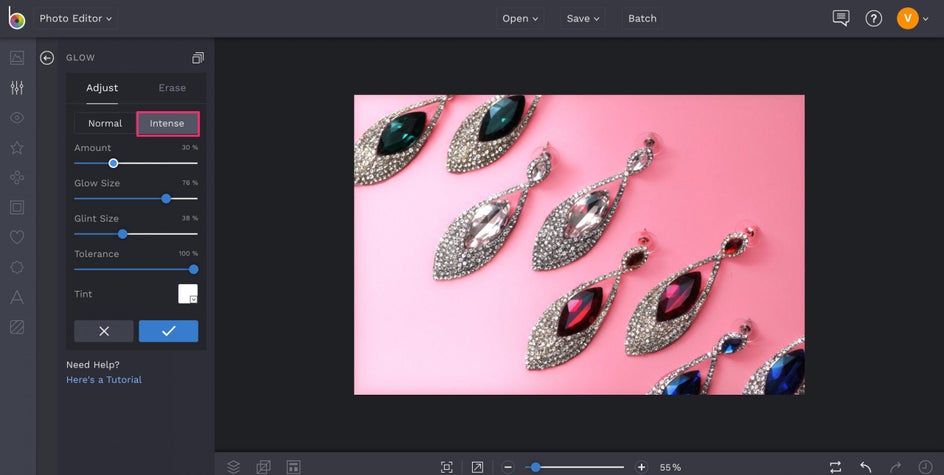
Task: Adjust the Glint Size slider
Action: pos(136,234)
